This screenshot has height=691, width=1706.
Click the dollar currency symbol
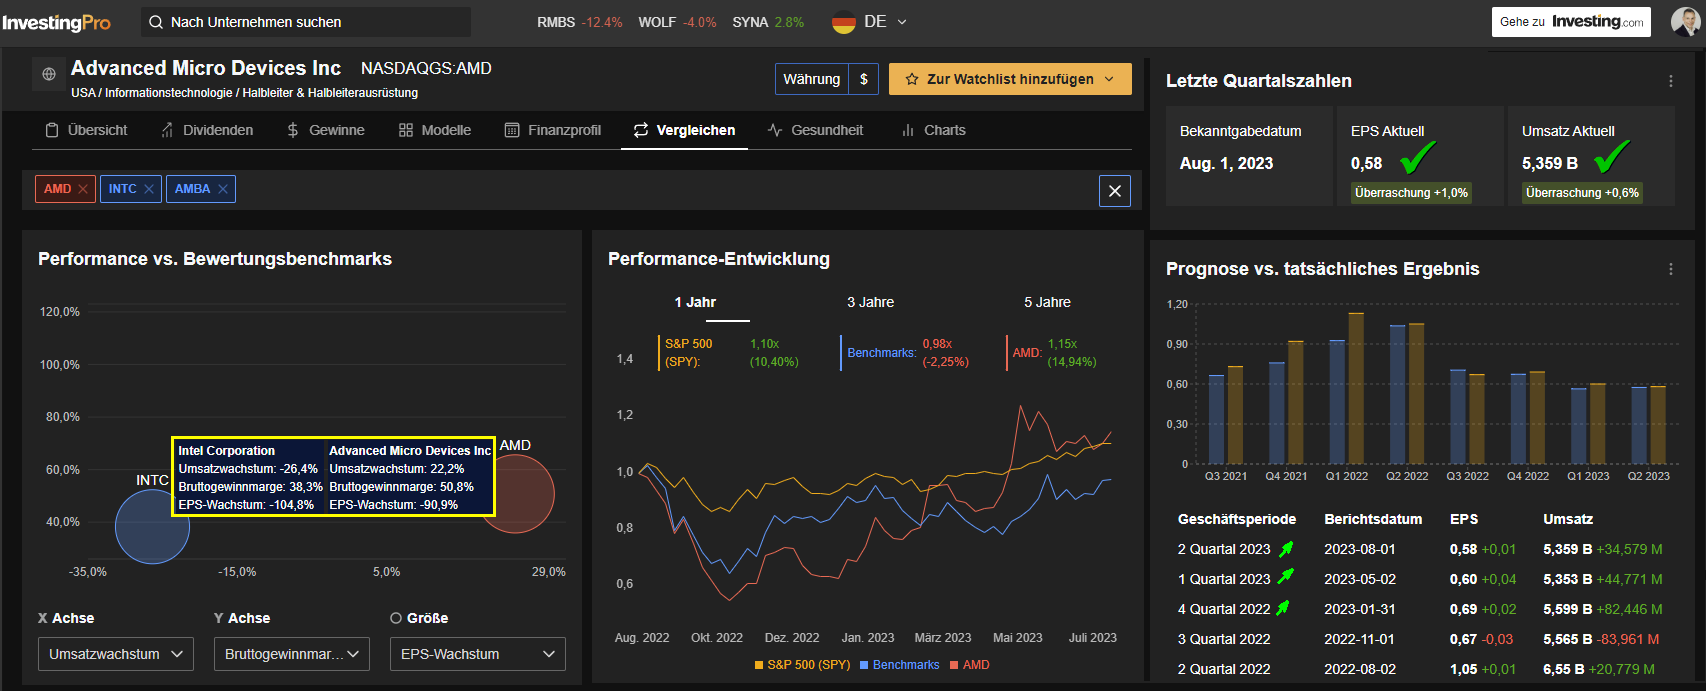pos(864,79)
